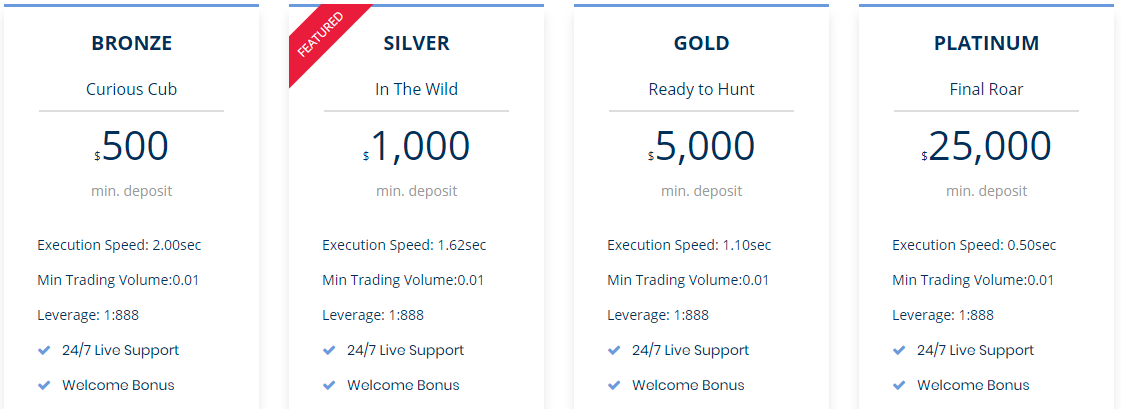Click the $1,000 minimum deposit amount

[417, 146]
